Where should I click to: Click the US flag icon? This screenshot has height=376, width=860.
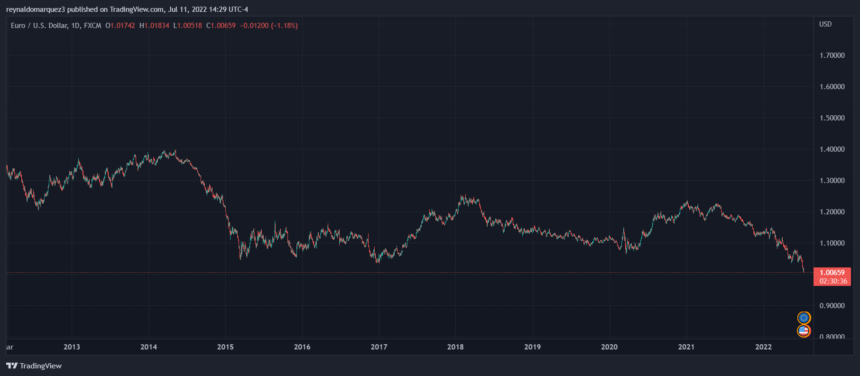click(804, 331)
